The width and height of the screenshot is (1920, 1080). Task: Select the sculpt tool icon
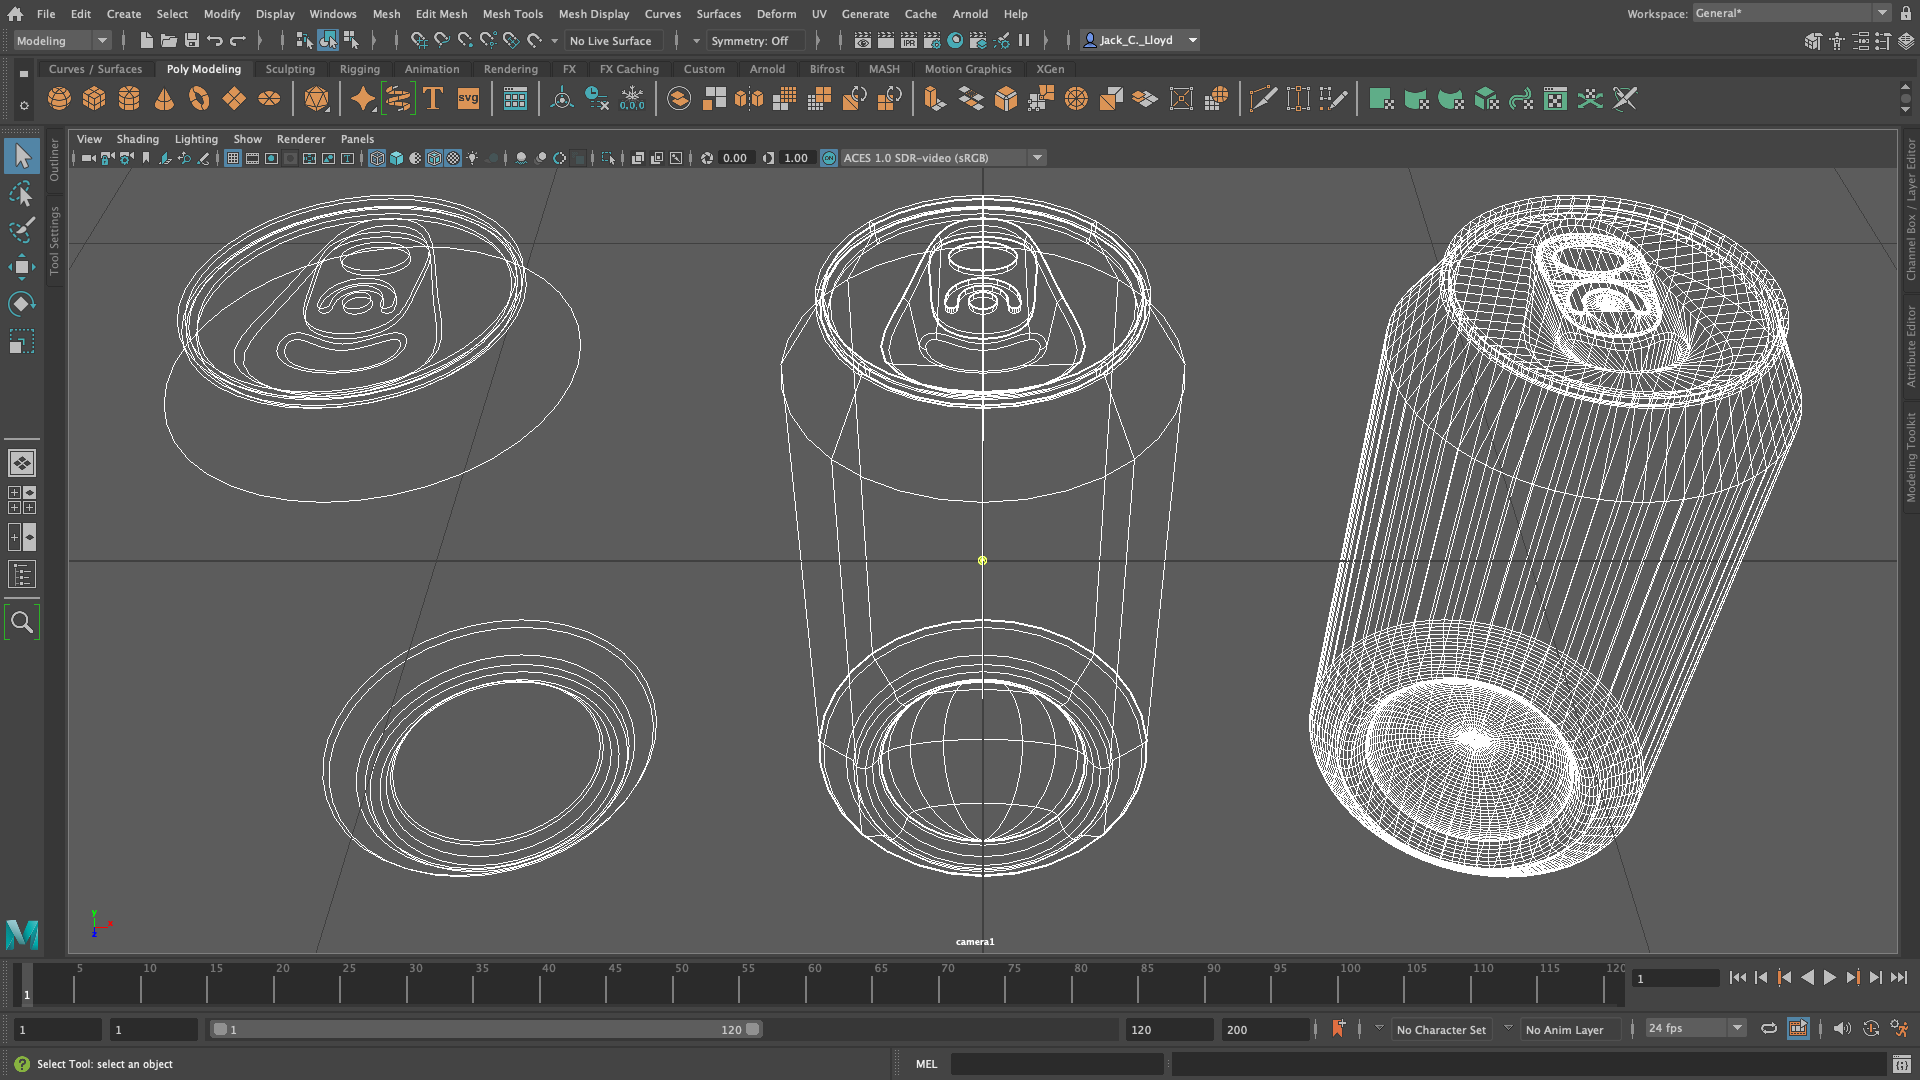20,229
